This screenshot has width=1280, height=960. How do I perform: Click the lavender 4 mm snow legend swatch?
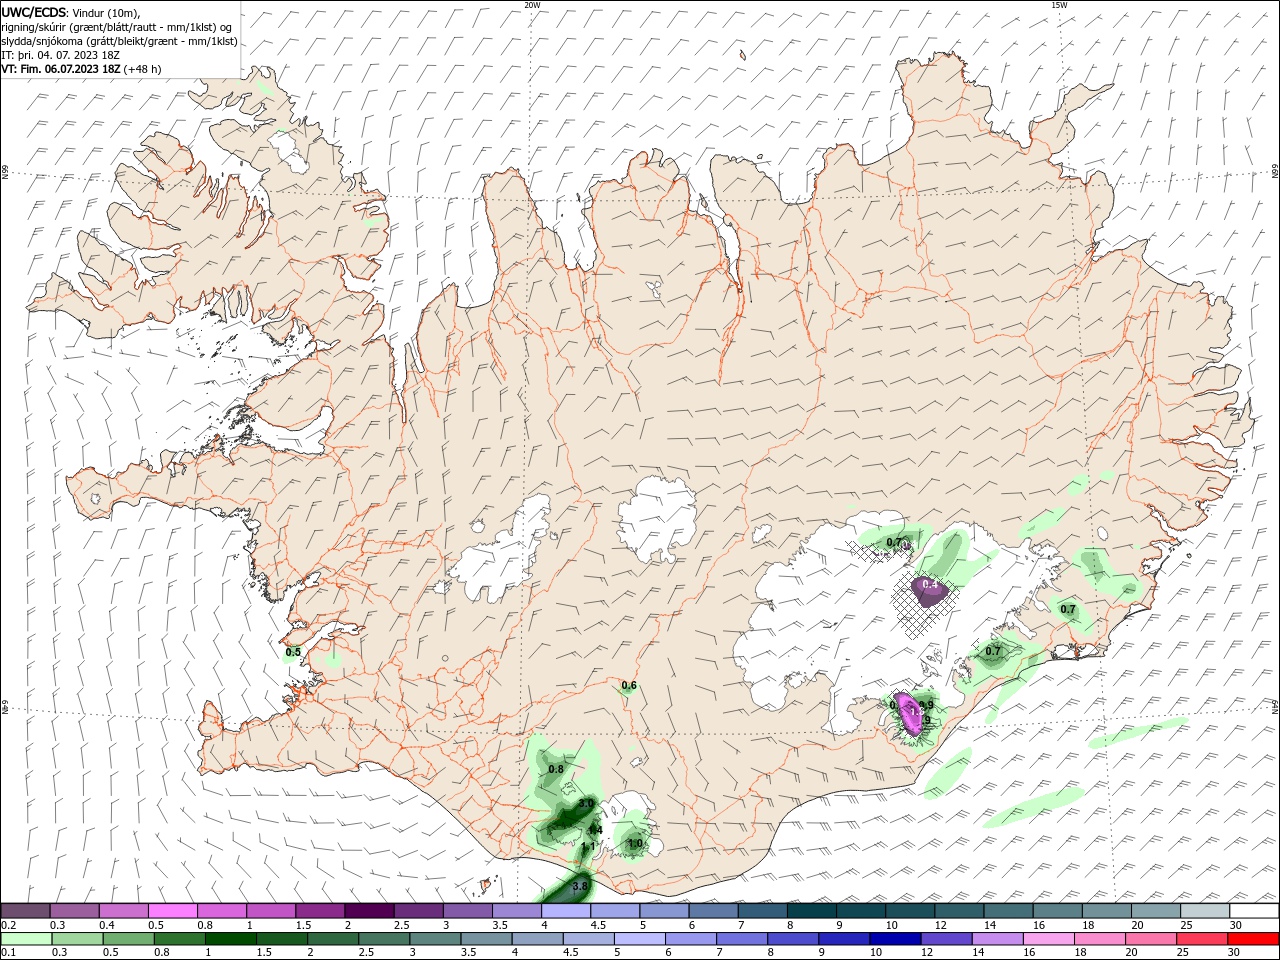click(566, 911)
